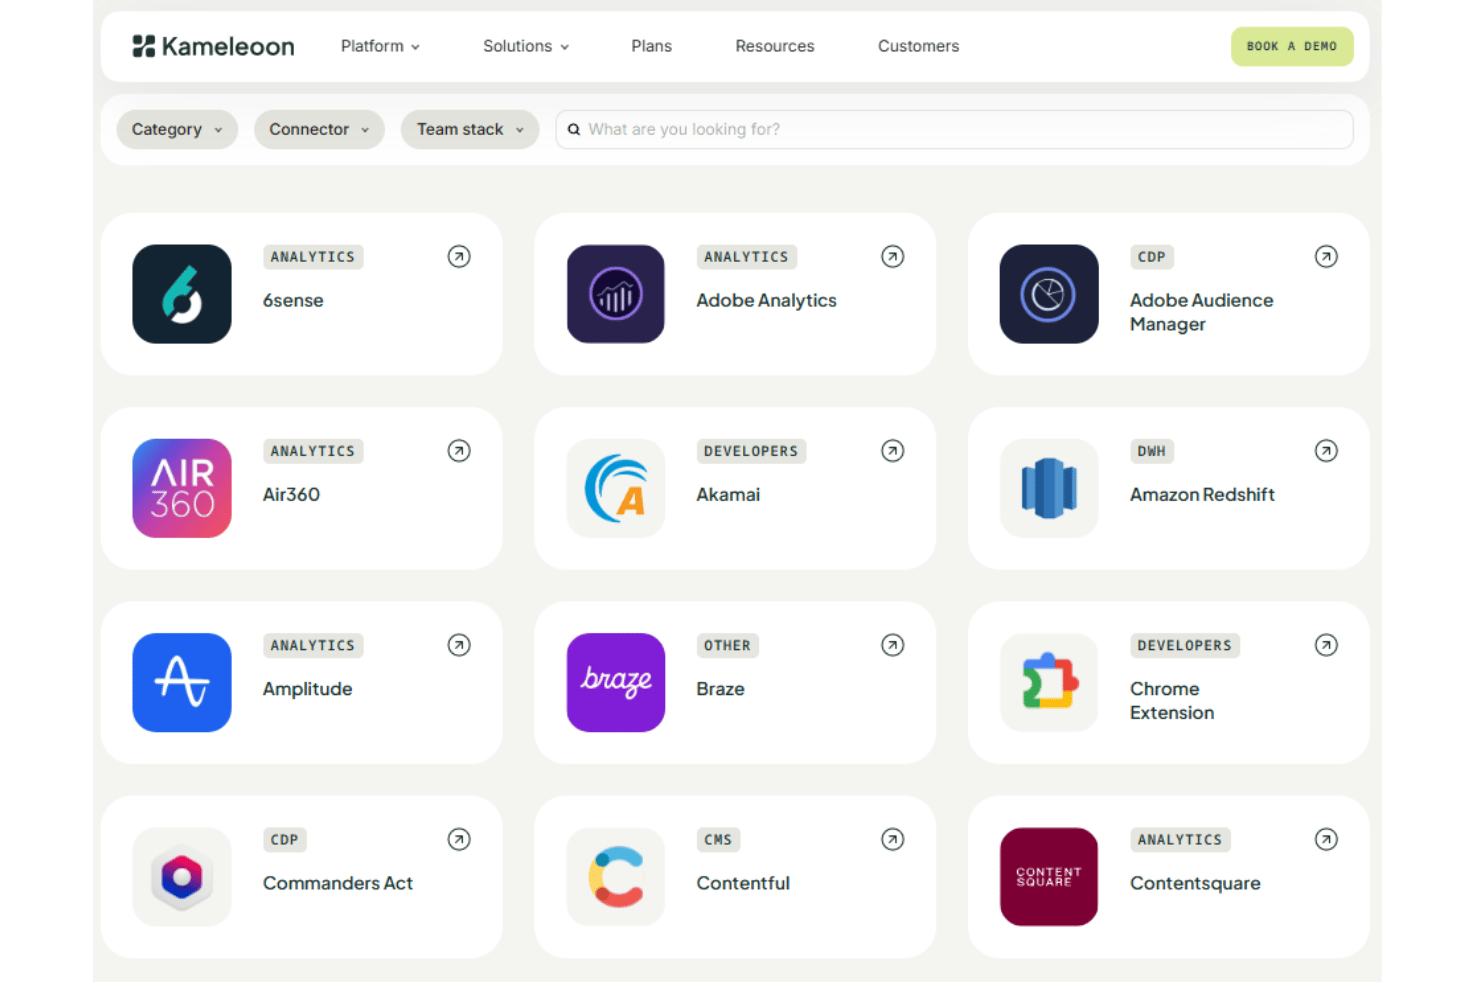The image size is (1480, 987).
Task: Select the Commanders Act logo icon
Action: point(182,877)
